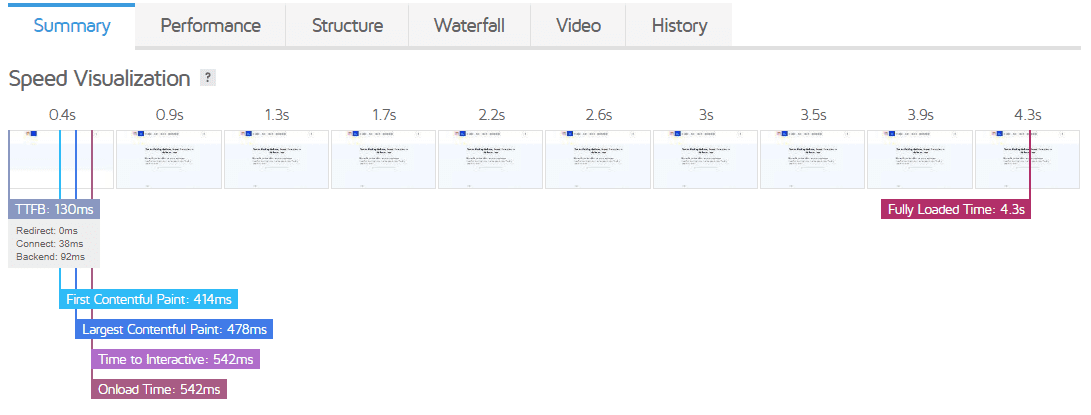The image size is (1091, 415).
Task: Select the Waterfall tab
Action: (469, 26)
